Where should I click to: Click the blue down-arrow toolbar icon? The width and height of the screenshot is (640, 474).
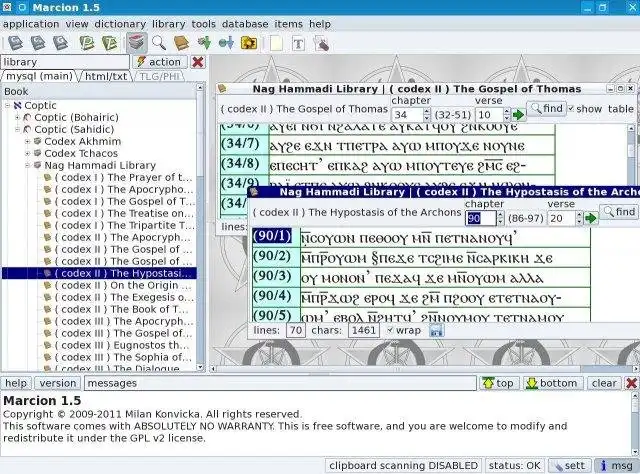tap(226, 43)
